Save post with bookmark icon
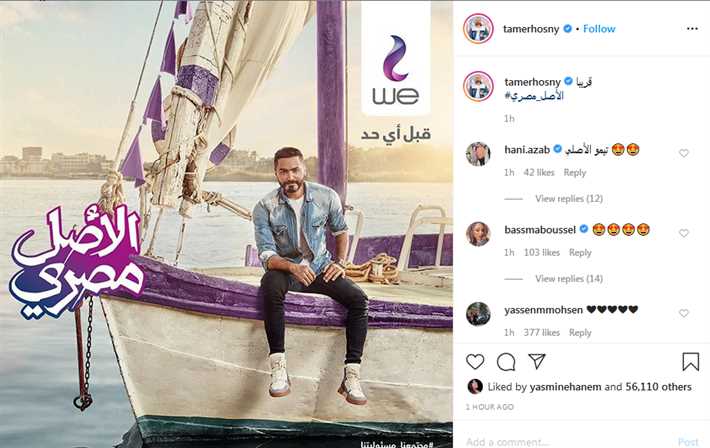The width and height of the screenshot is (710, 448). (691, 361)
